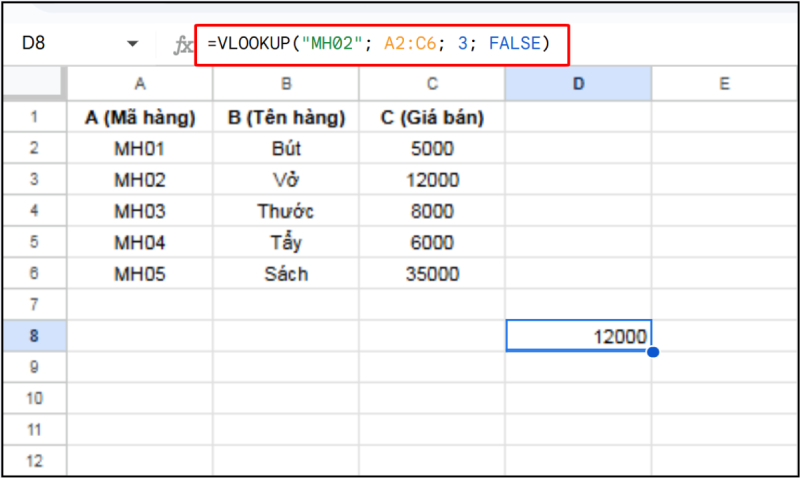The image size is (800, 478).
Task: Select the entire sheet via corner box
Action: pyautogui.click(x=34, y=83)
